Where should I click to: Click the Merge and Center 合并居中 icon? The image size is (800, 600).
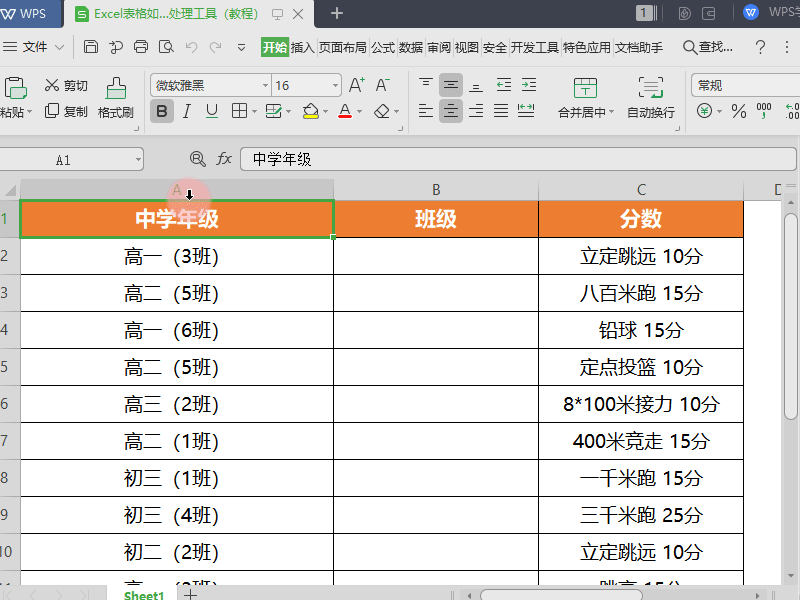(x=585, y=88)
